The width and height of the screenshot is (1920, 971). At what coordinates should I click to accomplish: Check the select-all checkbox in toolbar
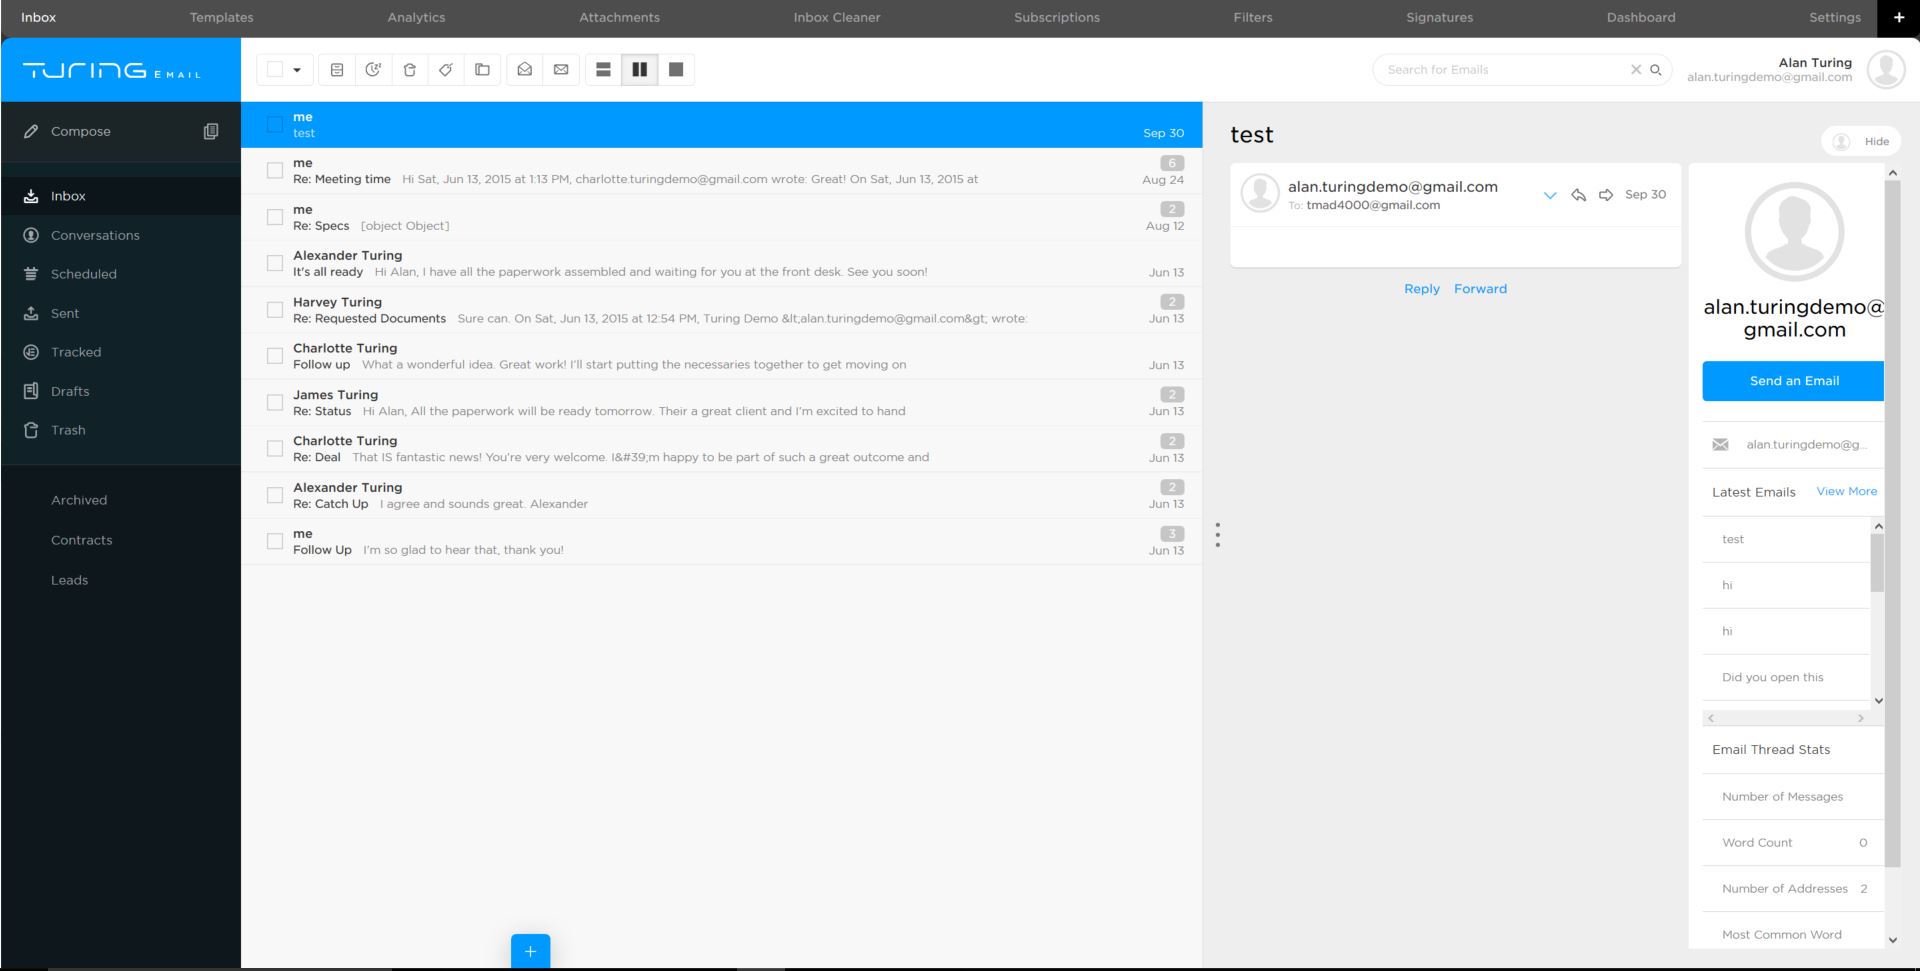tap(275, 70)
